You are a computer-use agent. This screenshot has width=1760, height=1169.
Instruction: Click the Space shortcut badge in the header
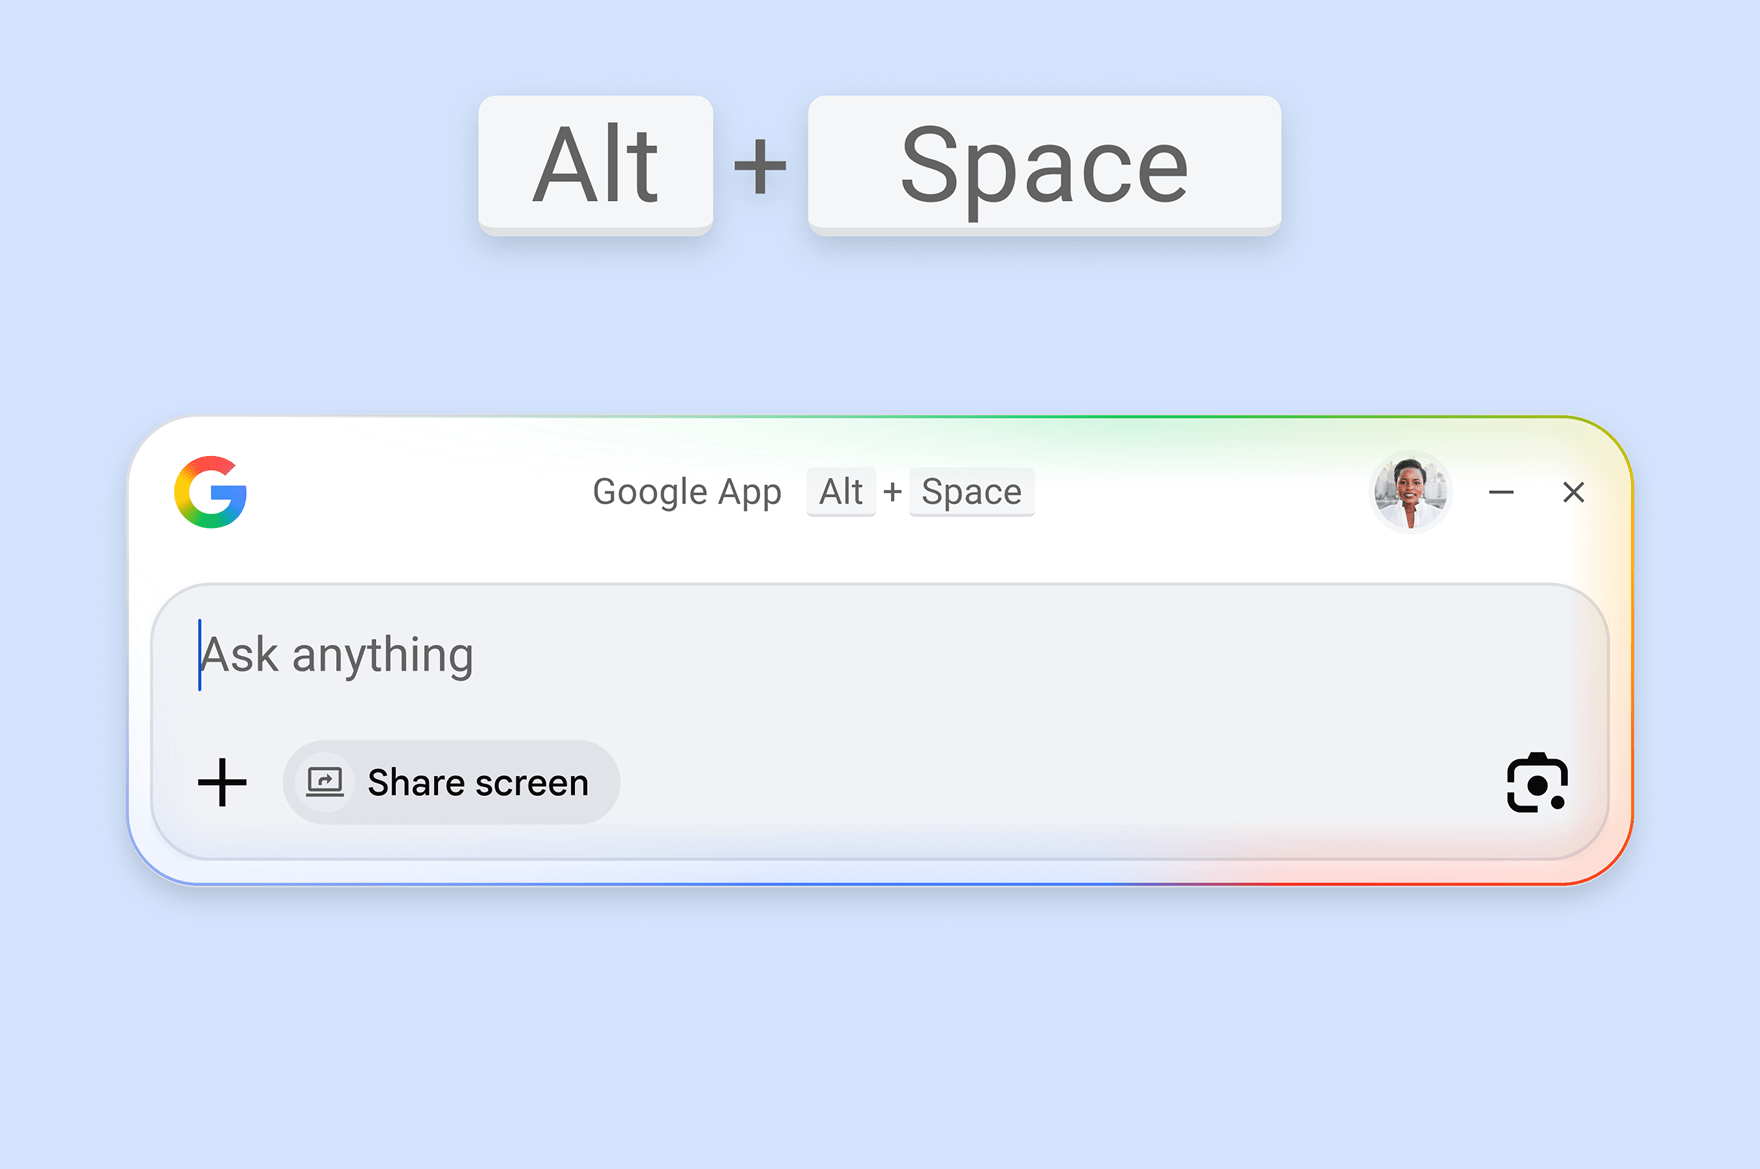971,491
